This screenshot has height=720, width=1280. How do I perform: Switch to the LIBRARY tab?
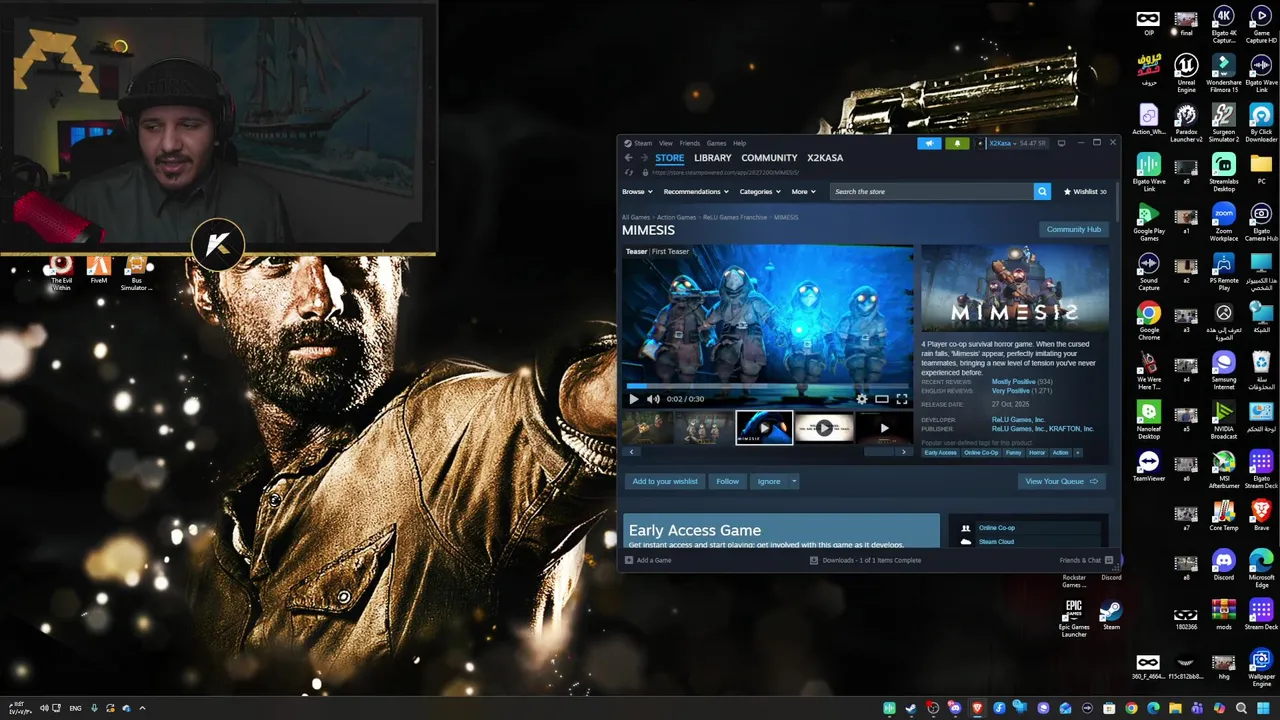point(712,158)
